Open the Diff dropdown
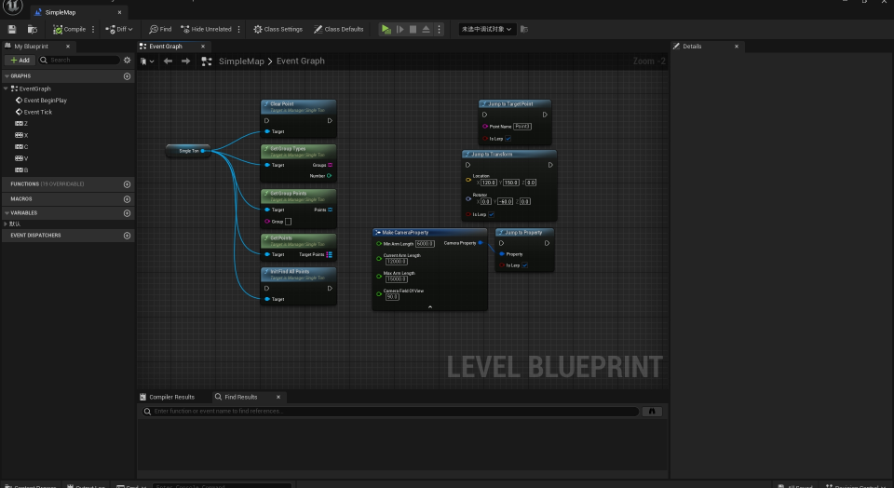This screenshot has width=894, height=488. click(123, 30)
